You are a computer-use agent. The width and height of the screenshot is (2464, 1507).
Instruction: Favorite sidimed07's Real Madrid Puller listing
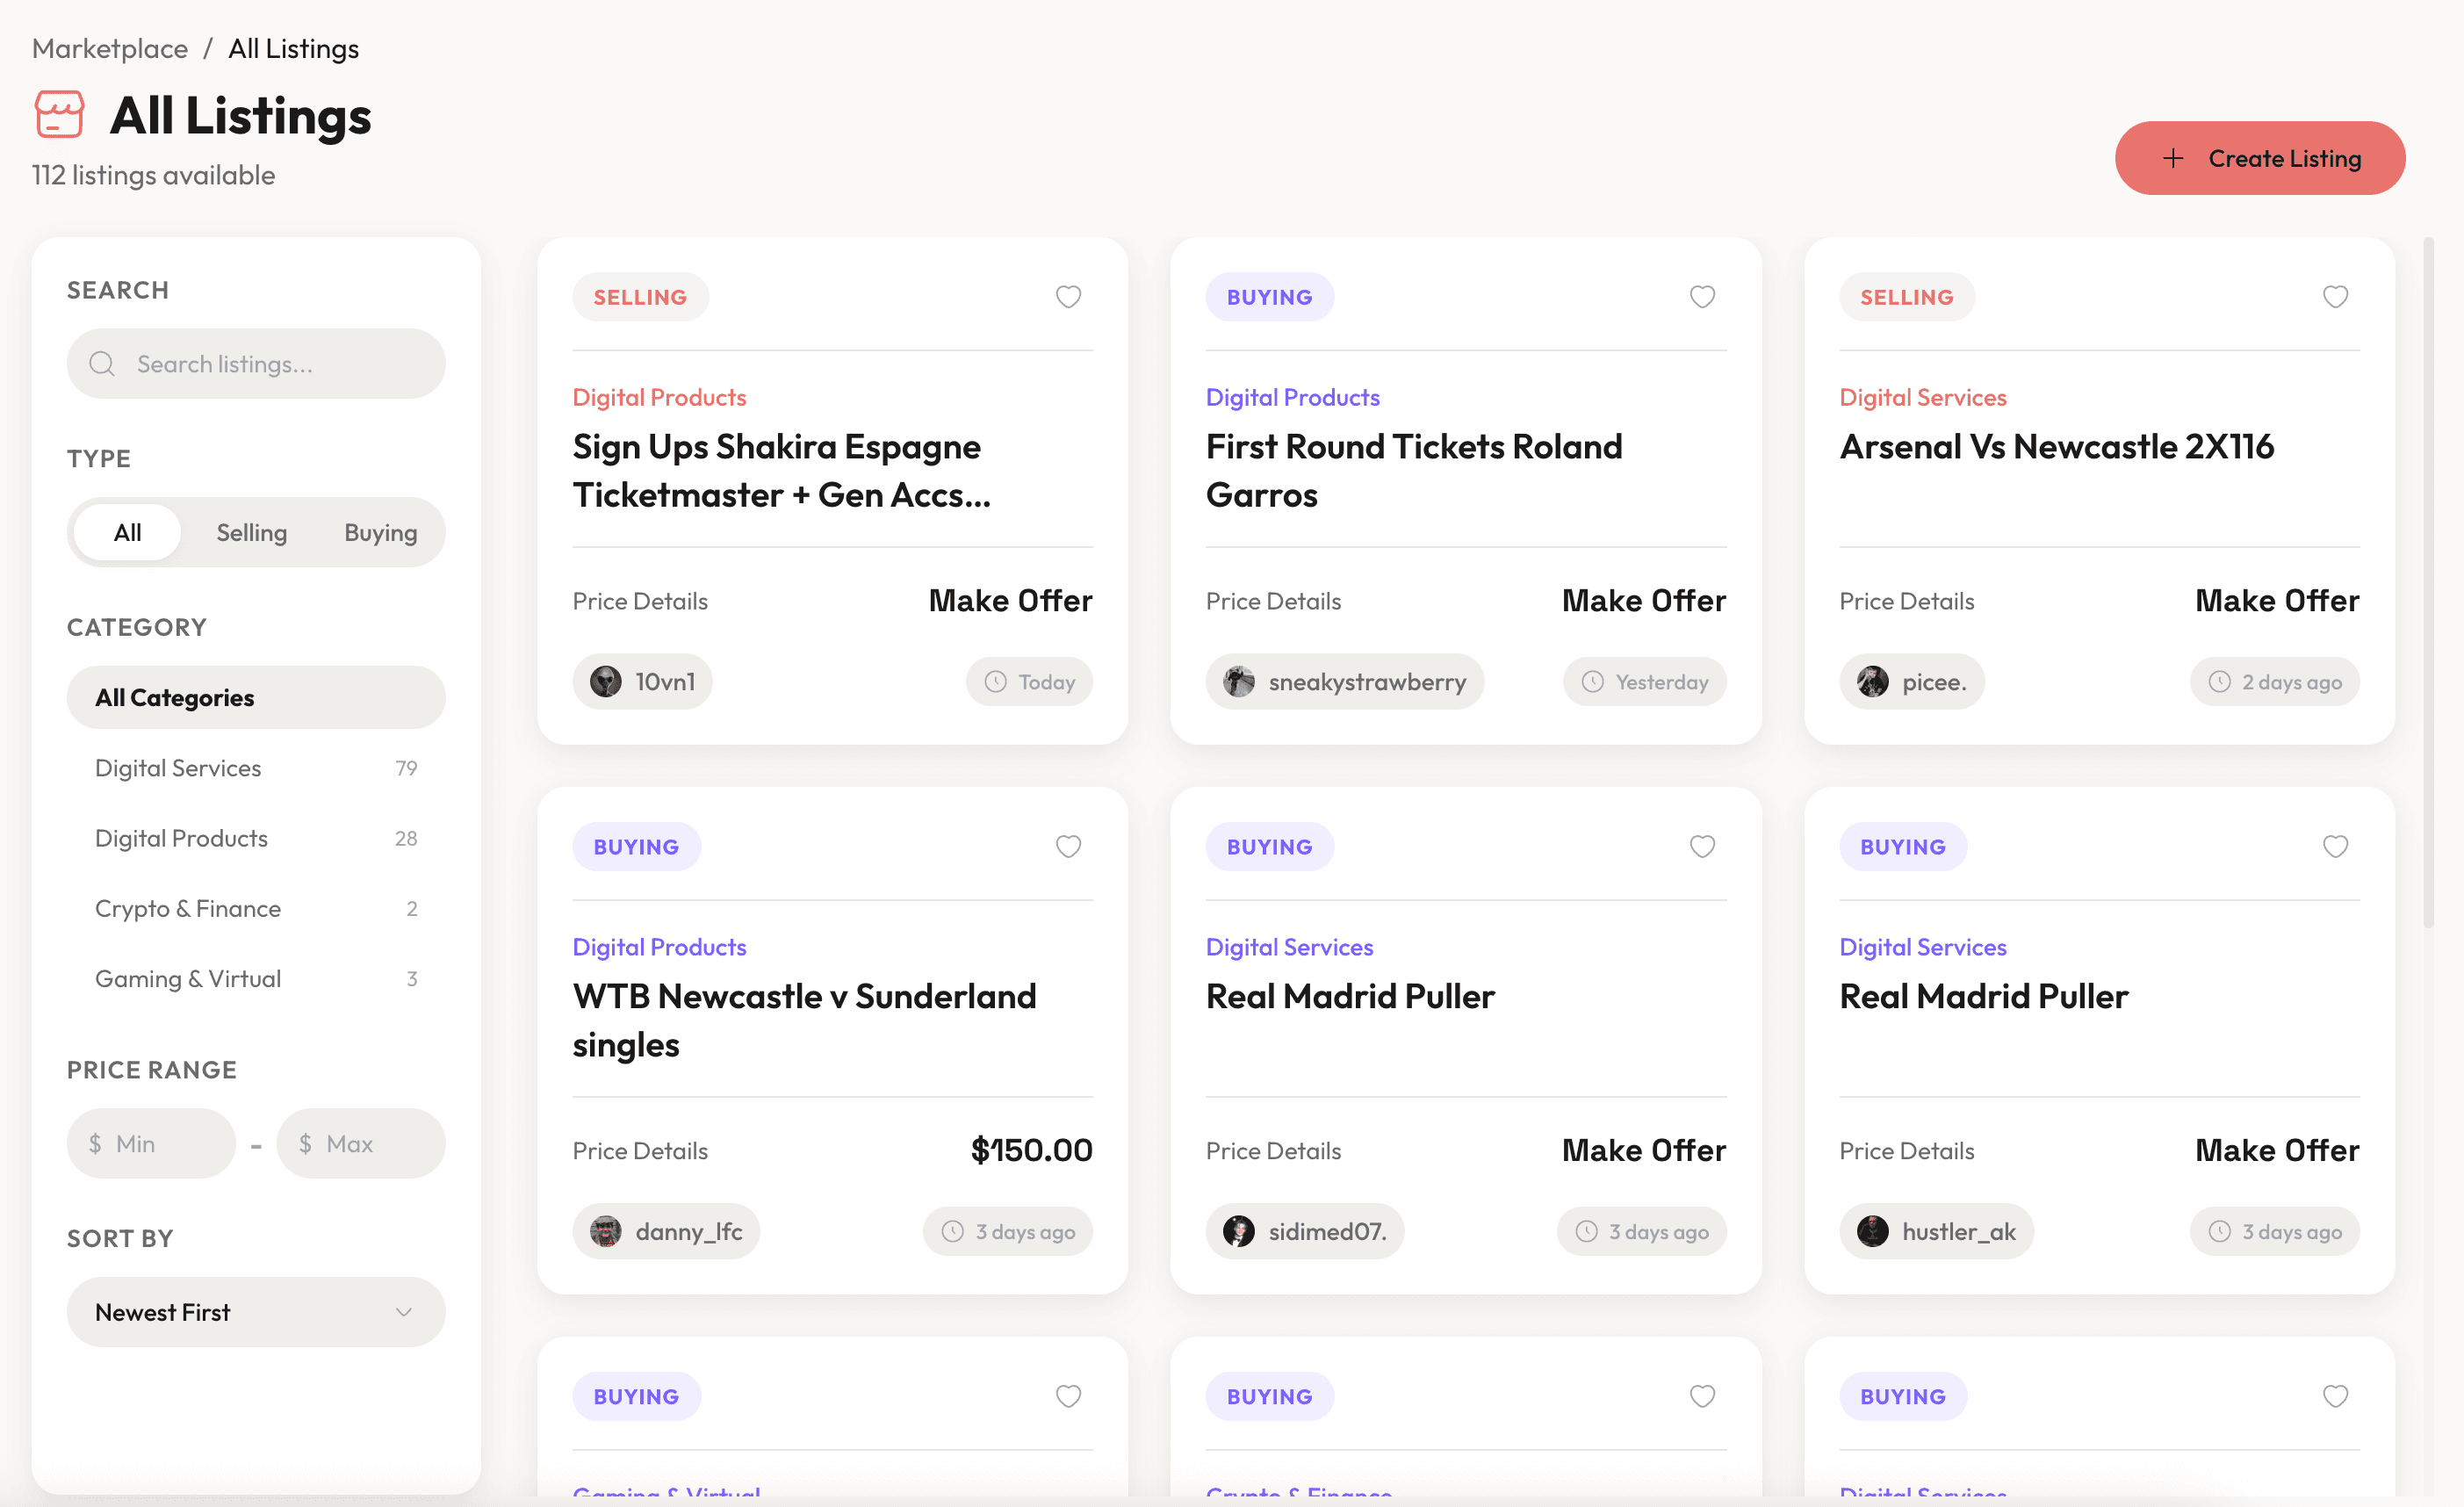pyautogui.click(x=1702, y=847)
